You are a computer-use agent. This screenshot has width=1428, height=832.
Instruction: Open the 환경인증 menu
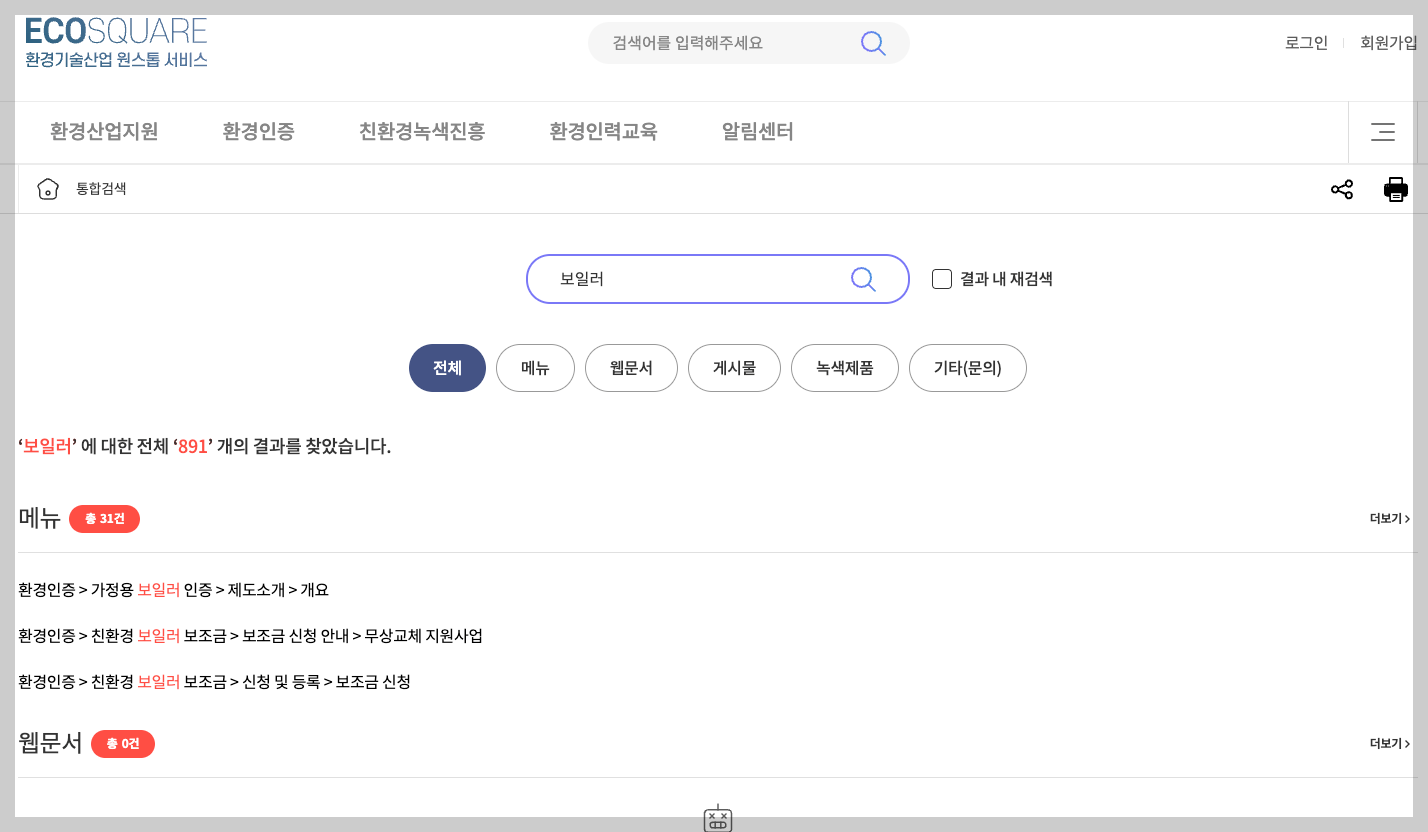[x=259, y=131]
